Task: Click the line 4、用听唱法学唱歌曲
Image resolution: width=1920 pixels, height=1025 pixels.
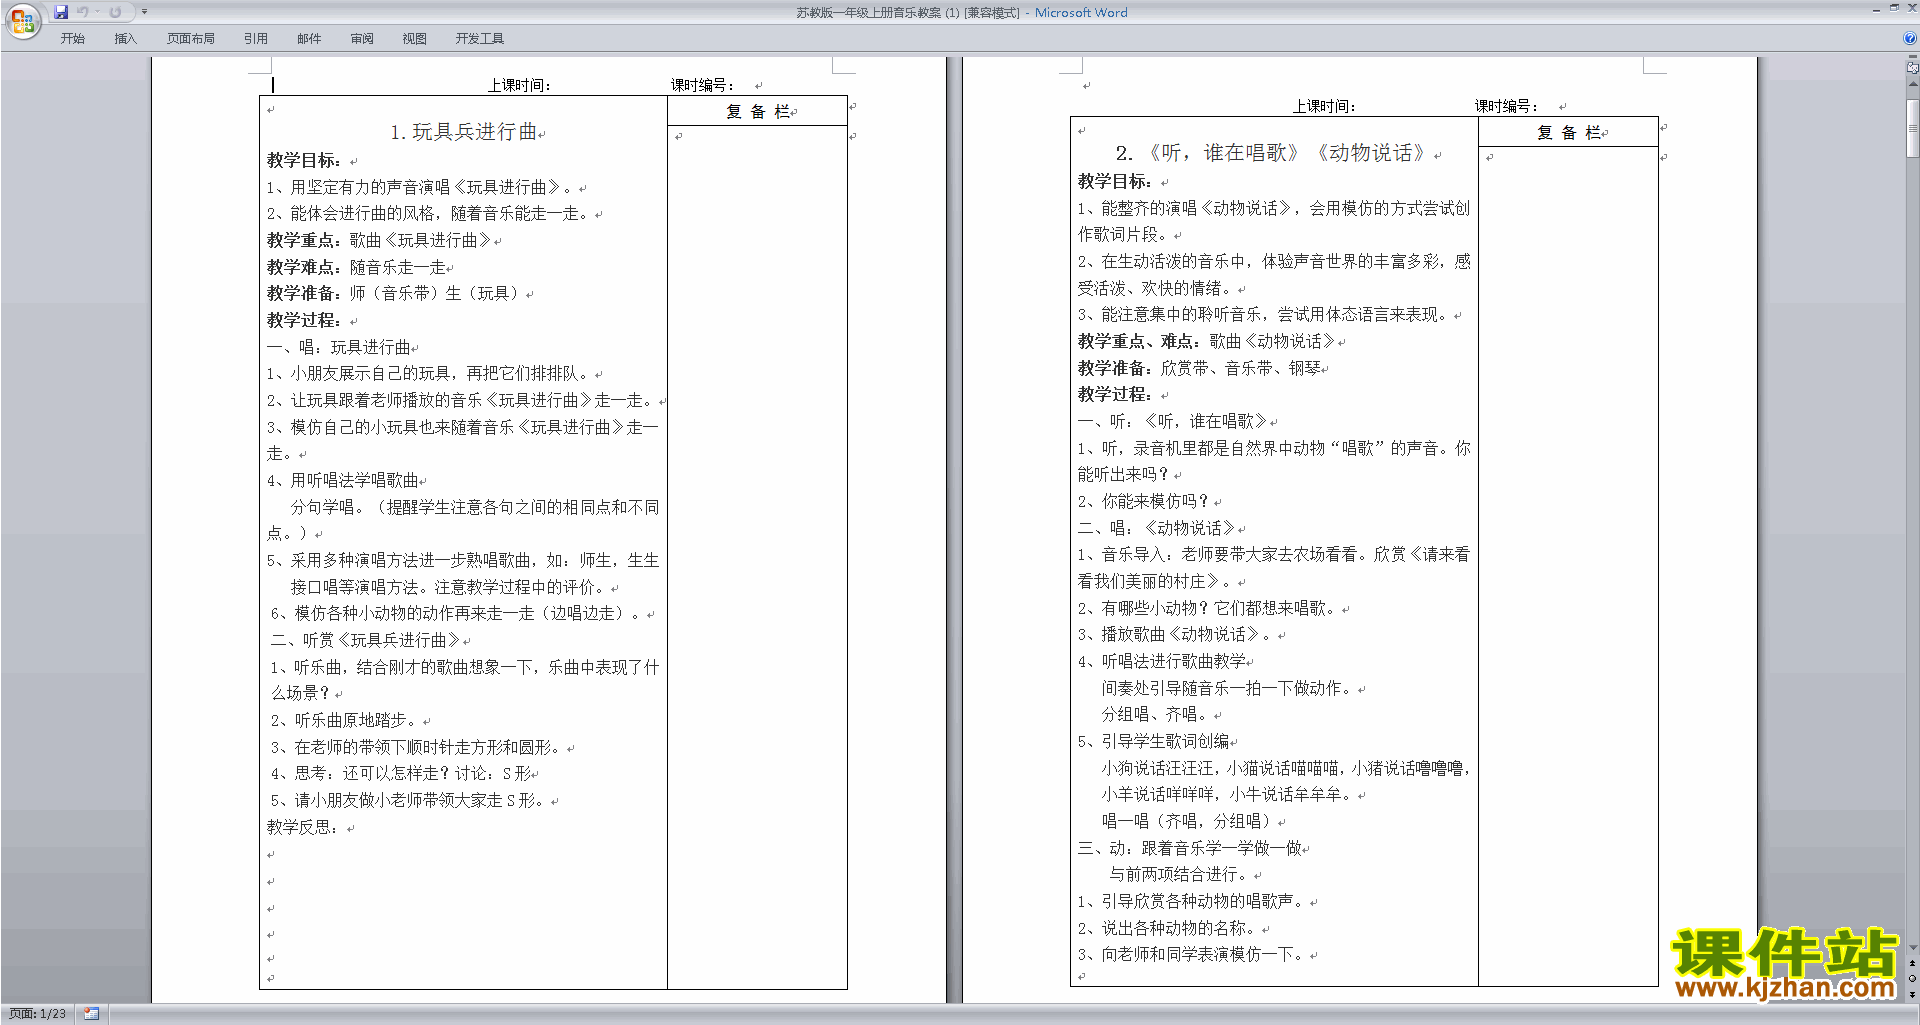Action: (x=343, y=481)
